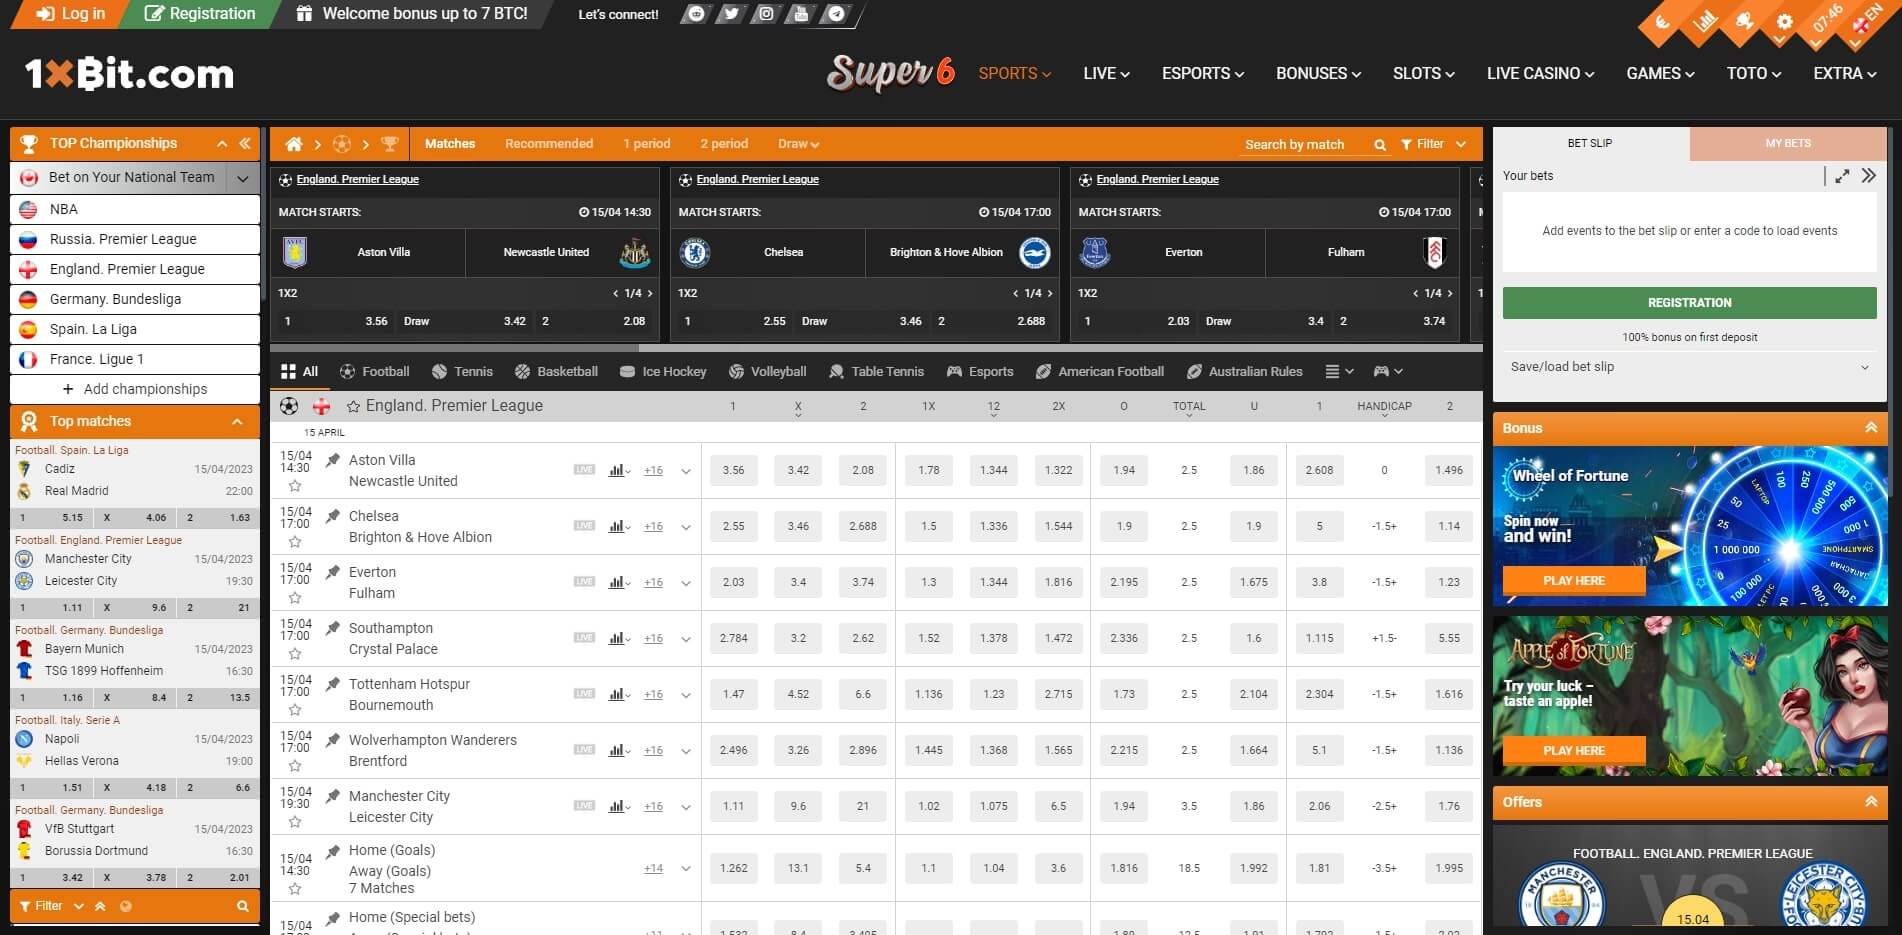Click the trophy results icon in top corner

(x=1744, y=22)
